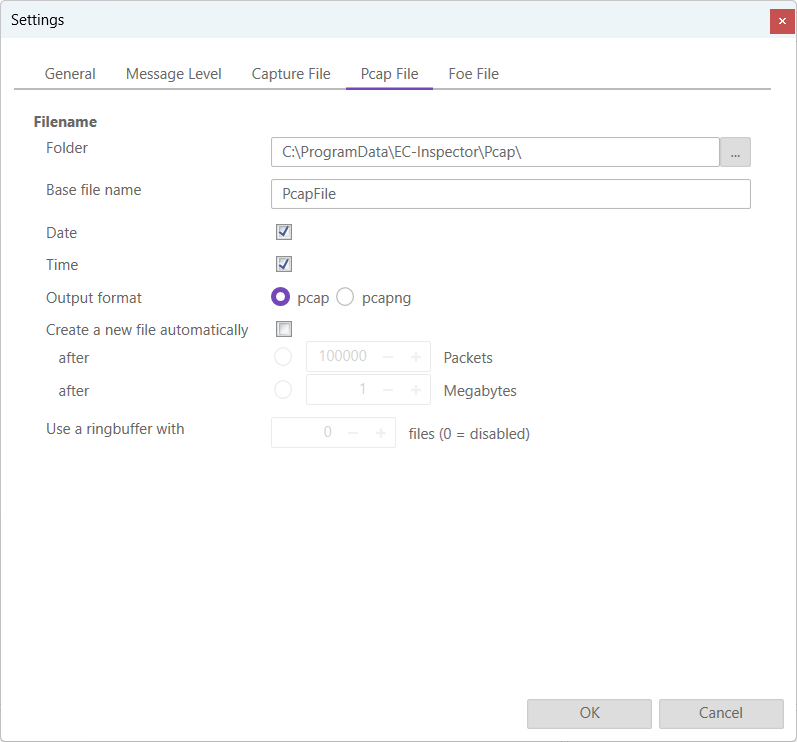The width and height of the screenshot is (797, 742).
Task: Decrease the Packets count with minus
Action: 388,357
